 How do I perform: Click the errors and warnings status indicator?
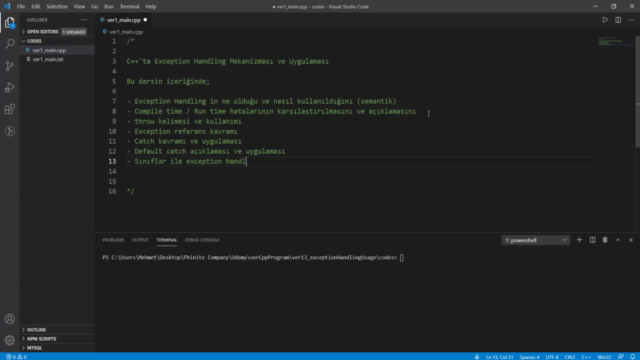click(x=16, y=357)
